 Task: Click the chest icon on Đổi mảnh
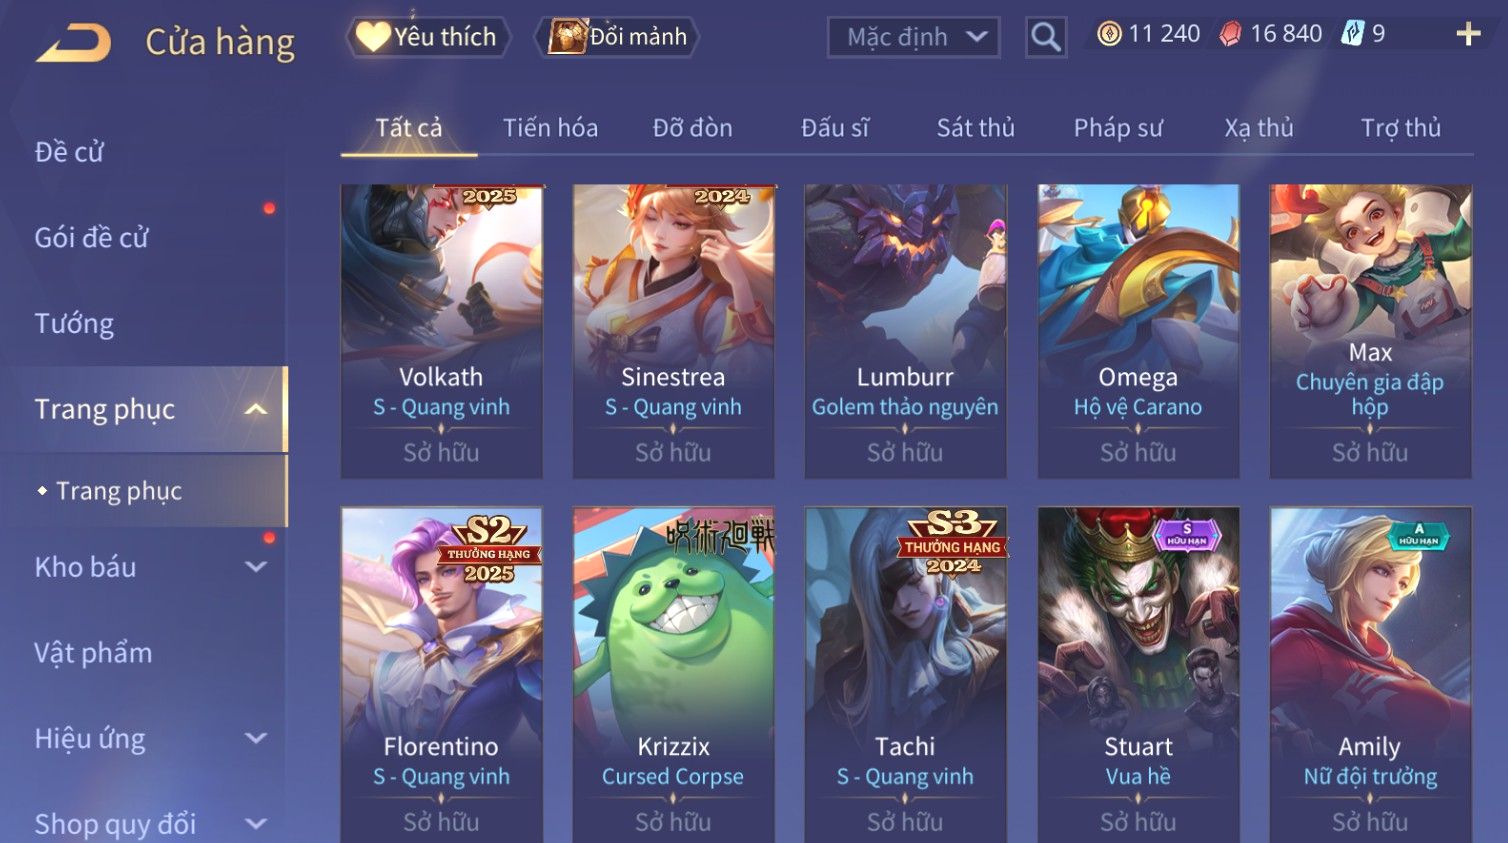click(x=567, y=37)
